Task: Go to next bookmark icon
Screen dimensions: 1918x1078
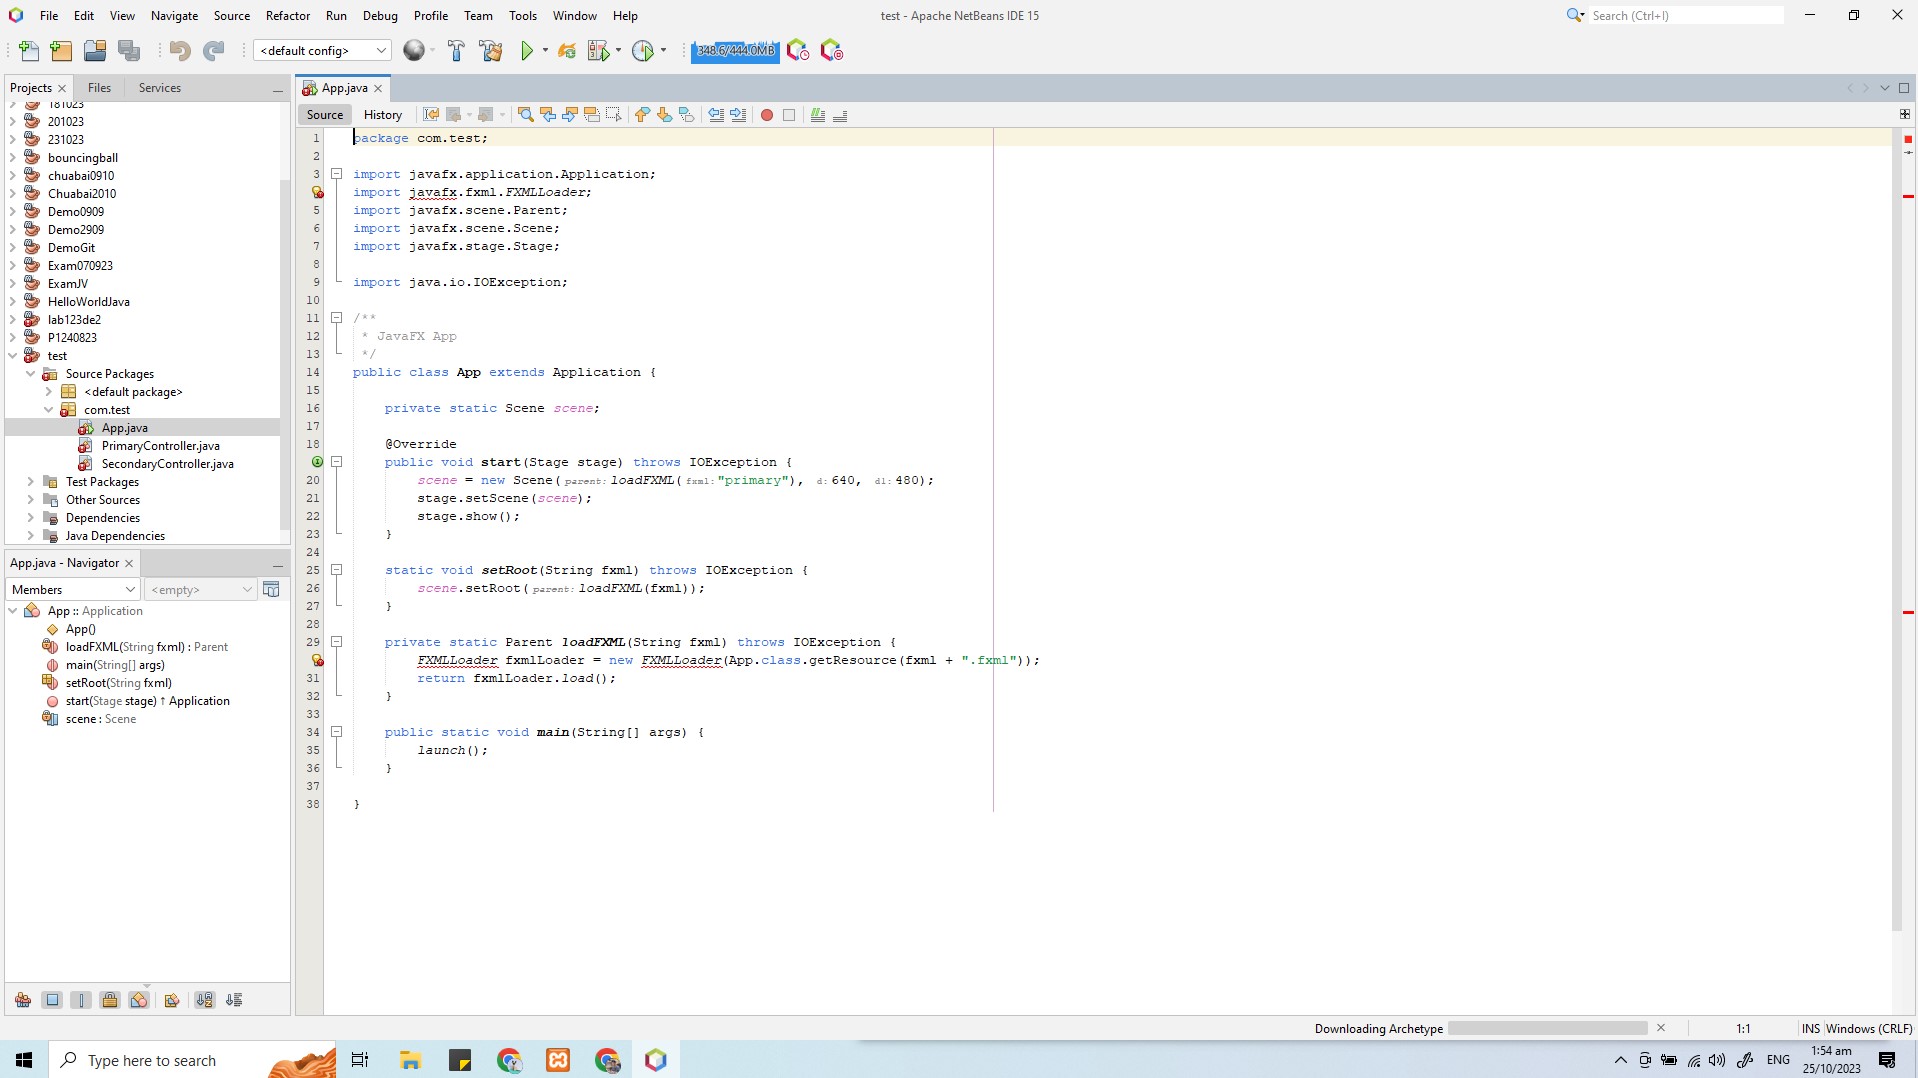Action: (x=664, y=115)
